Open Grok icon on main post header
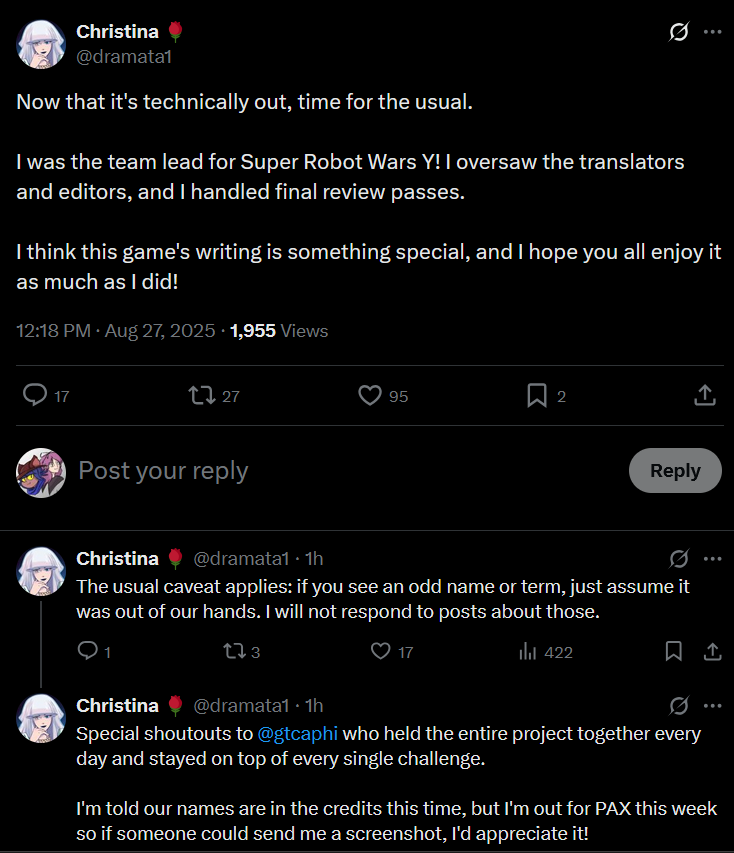 pyautogui.click(x=678, y=32)
